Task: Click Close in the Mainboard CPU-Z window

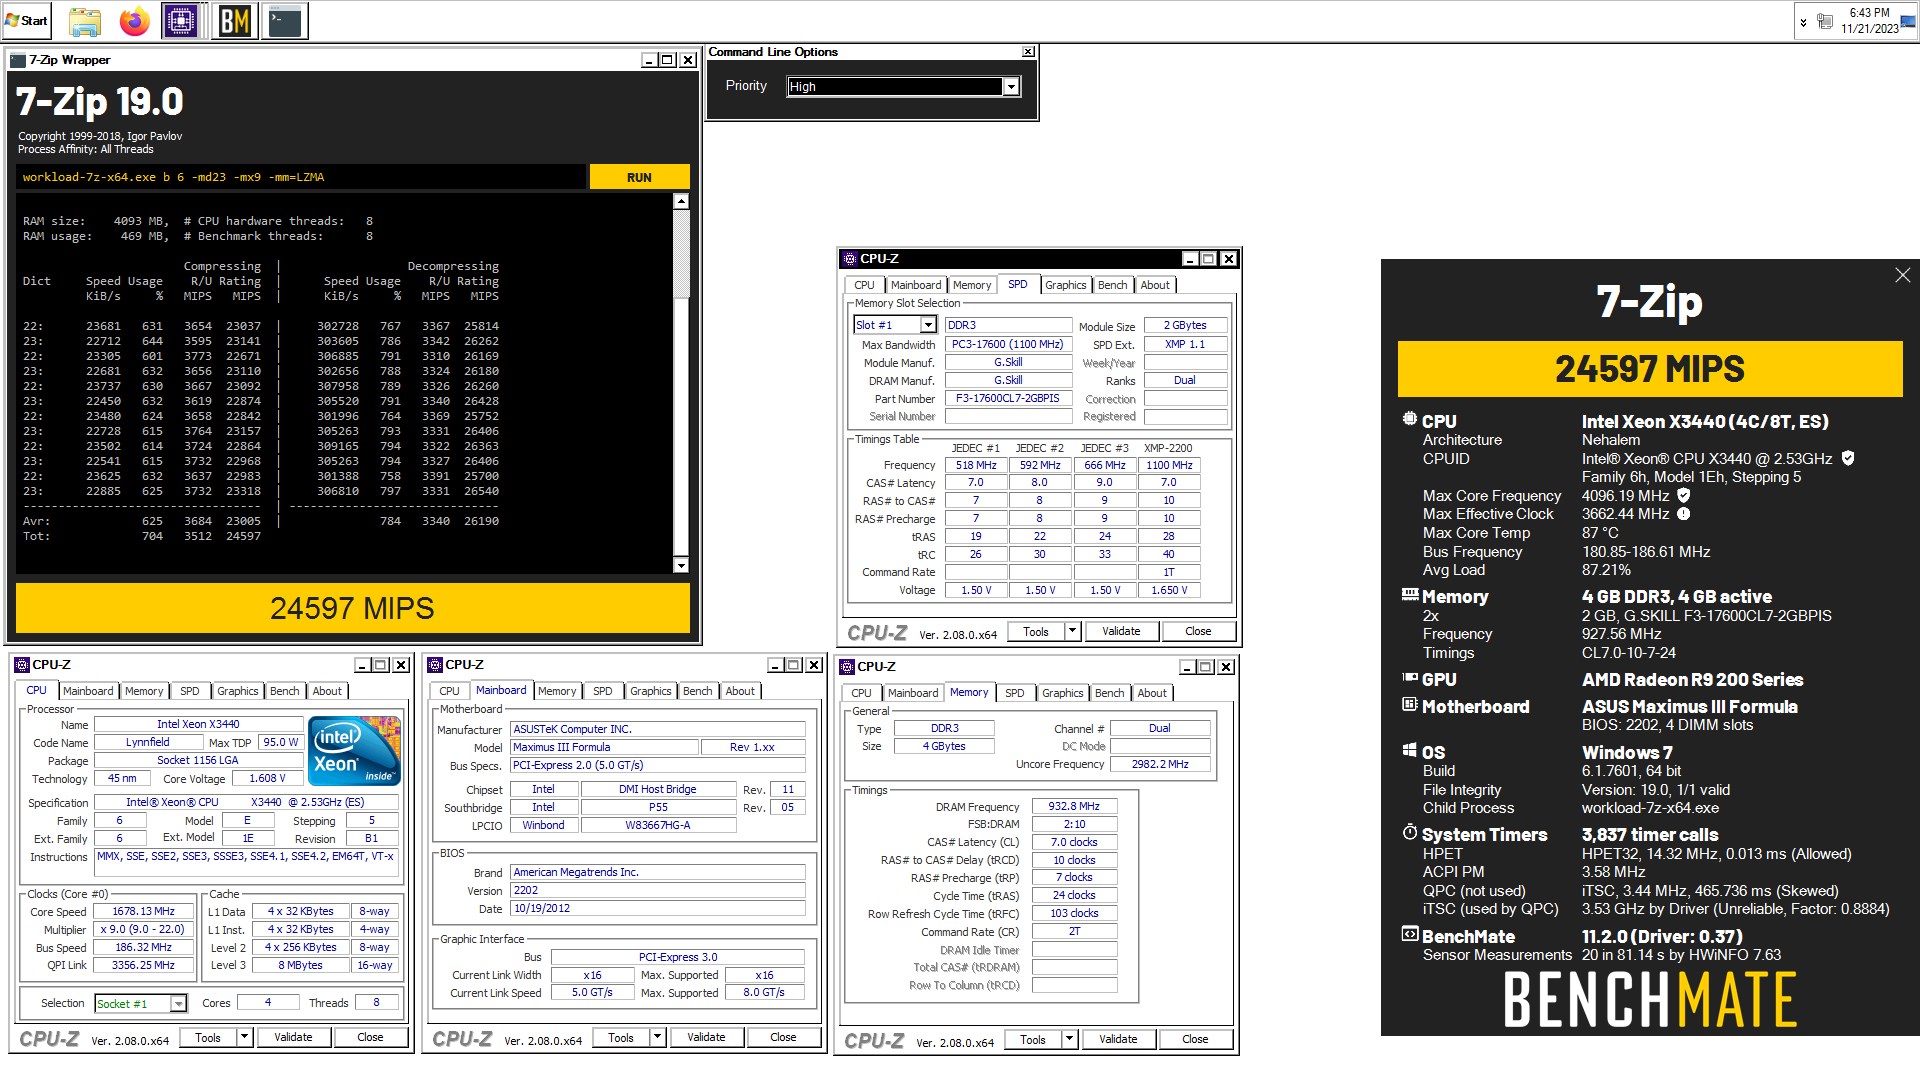Action: coord(783,1037)
